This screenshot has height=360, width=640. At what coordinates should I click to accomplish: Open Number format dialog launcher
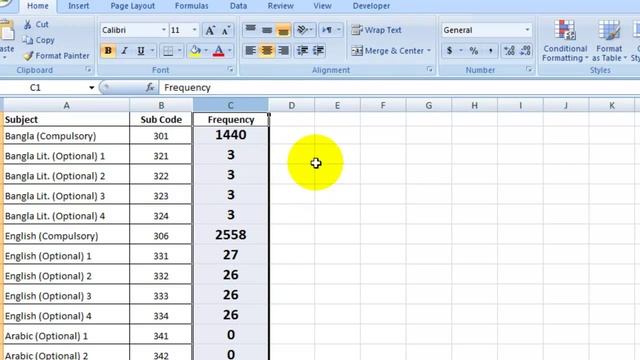(529, 69)
